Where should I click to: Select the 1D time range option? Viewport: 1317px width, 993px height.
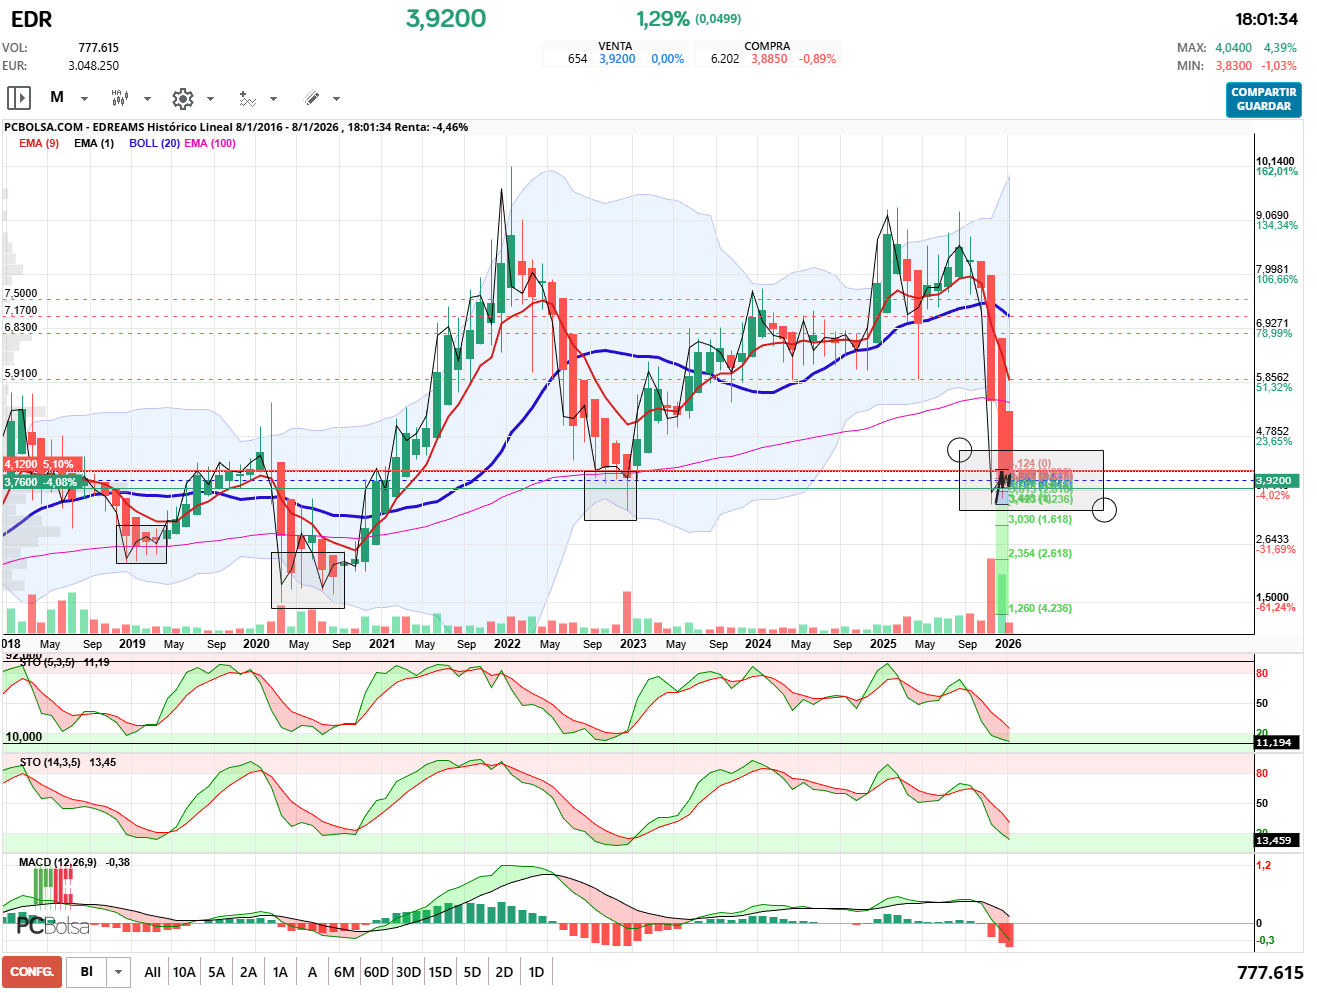tap(536, 972)
